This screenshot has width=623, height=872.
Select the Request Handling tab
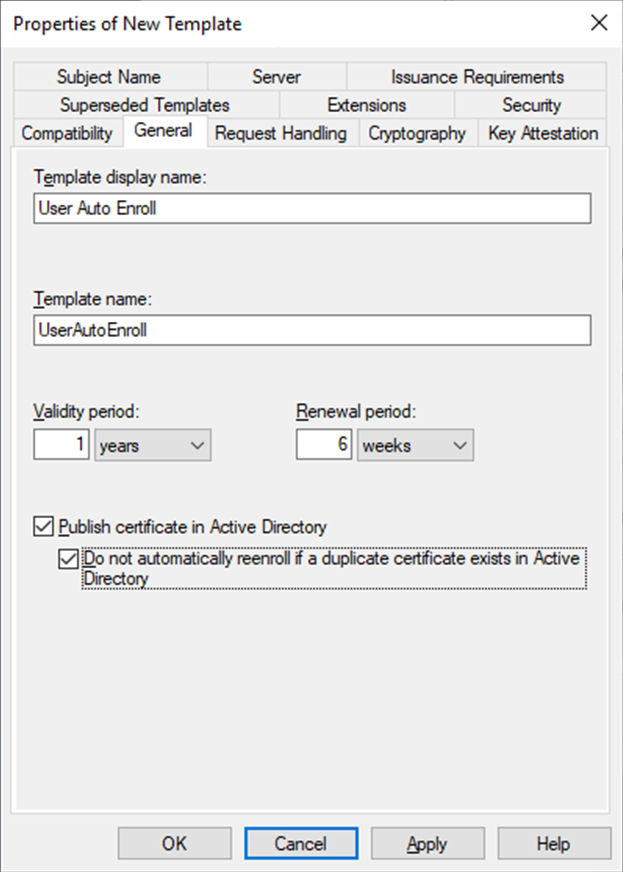tap(281, 133)
